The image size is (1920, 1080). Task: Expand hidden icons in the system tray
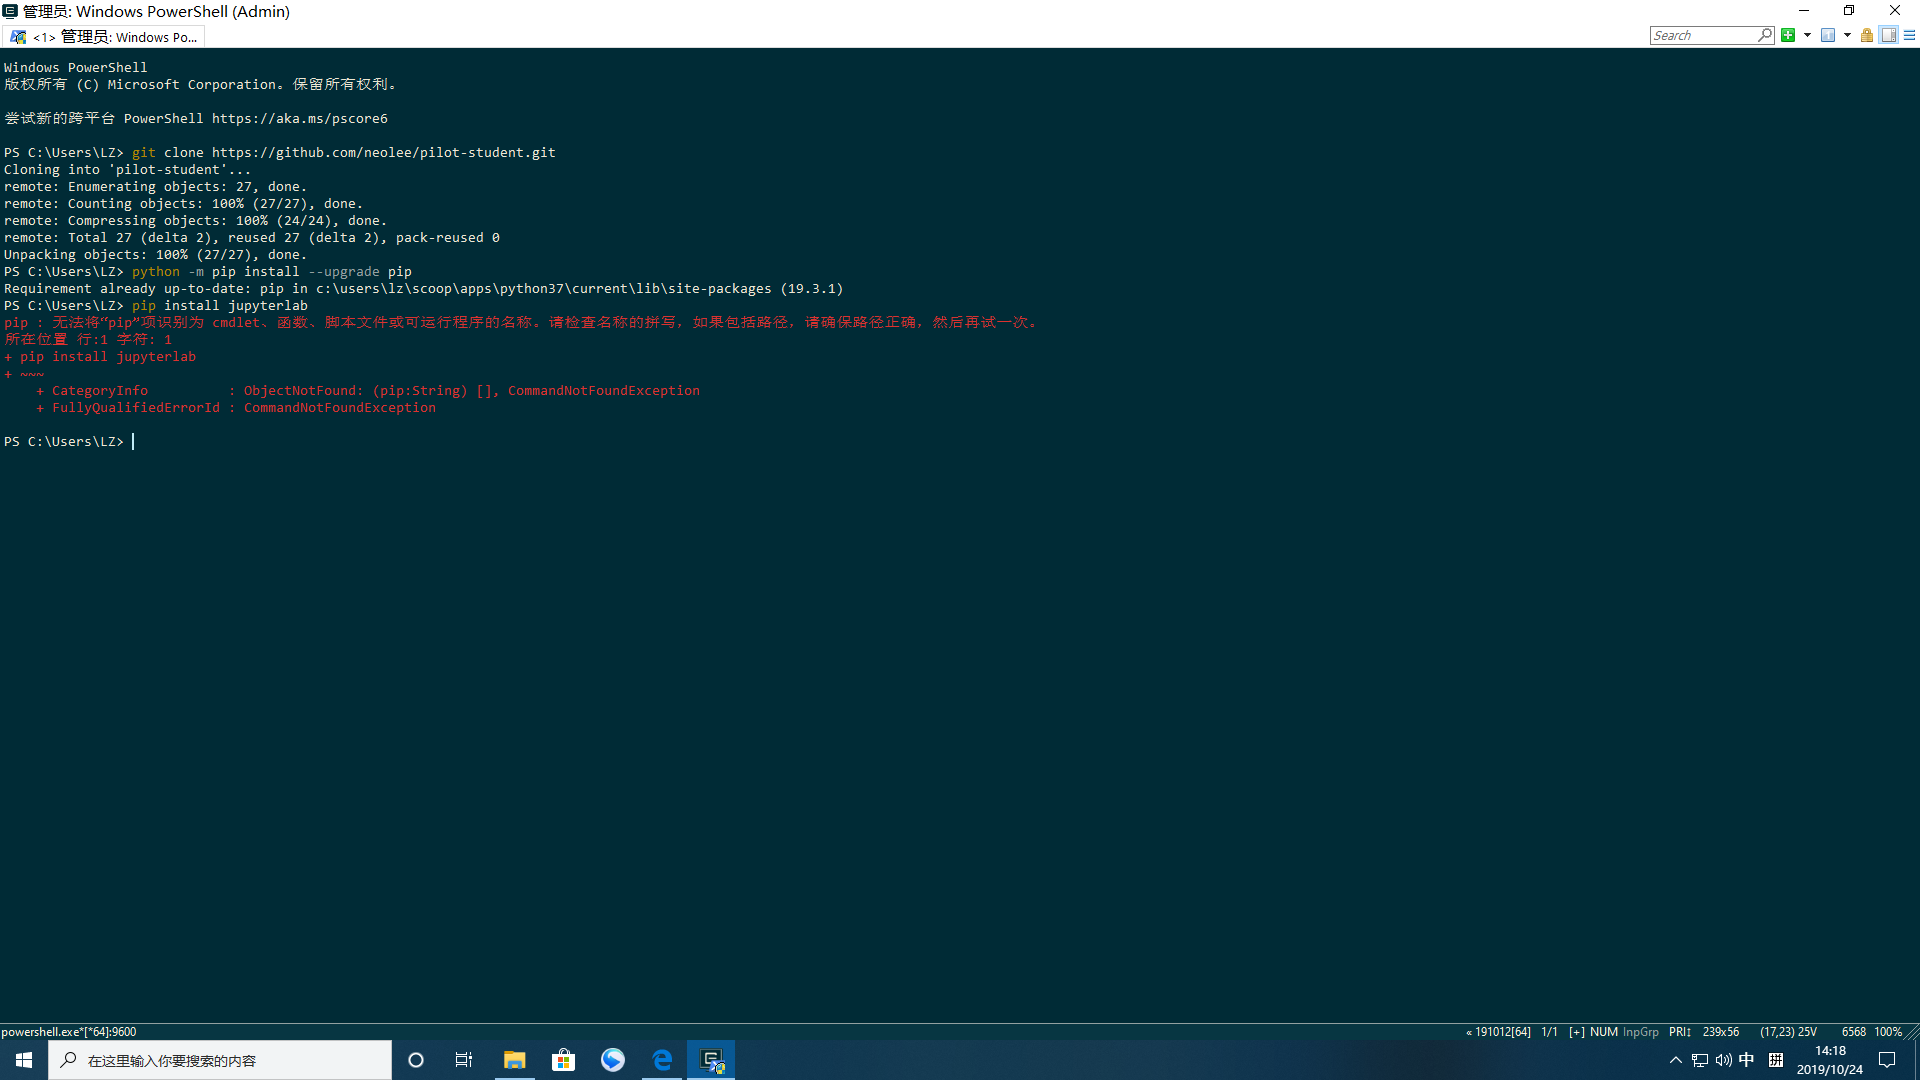[x=1675, y=1059]
